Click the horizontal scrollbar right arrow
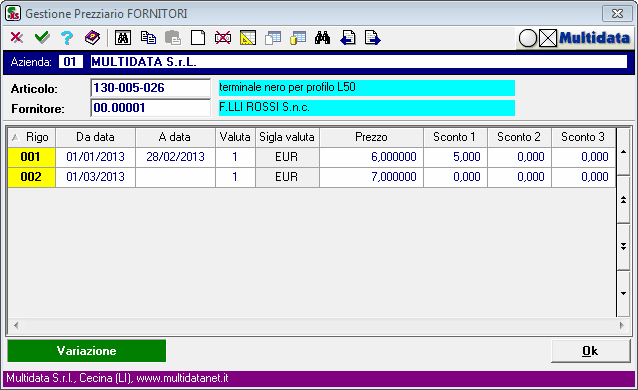Image resolution: width=638 pixels, height=390 pixels. click(622, 325)
